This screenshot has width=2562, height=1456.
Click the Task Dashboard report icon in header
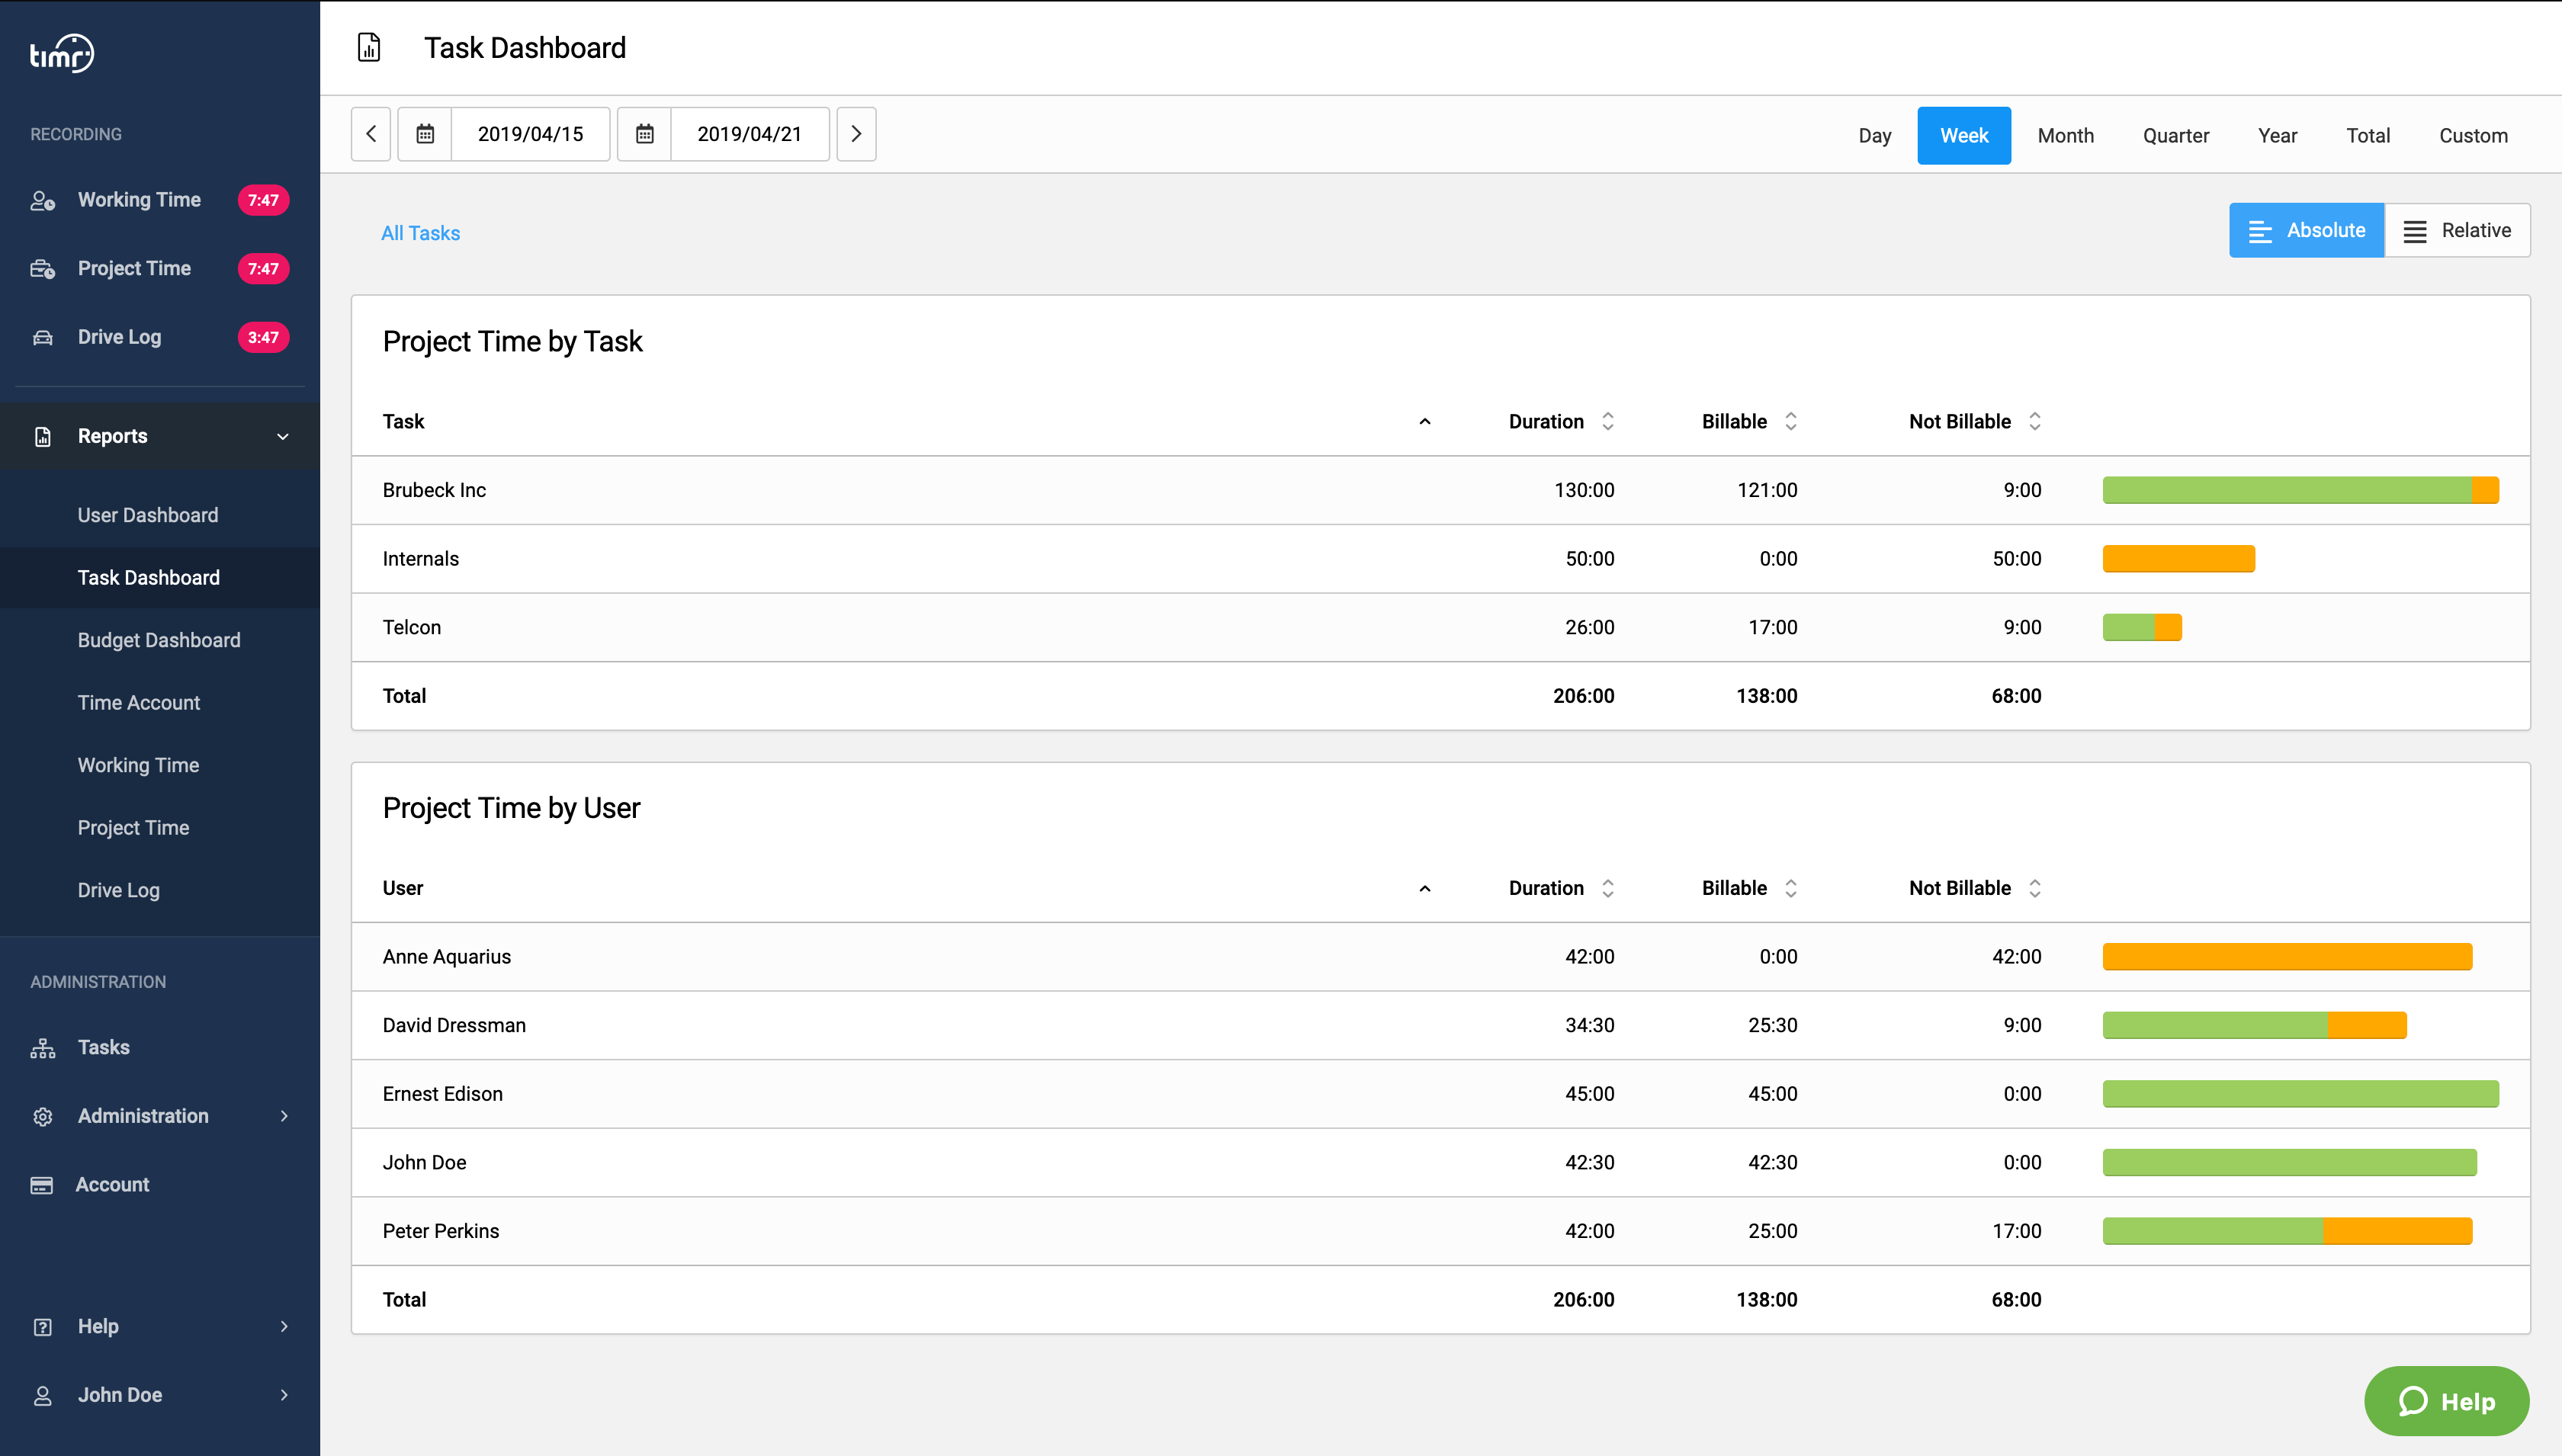[x=369, y=48]
